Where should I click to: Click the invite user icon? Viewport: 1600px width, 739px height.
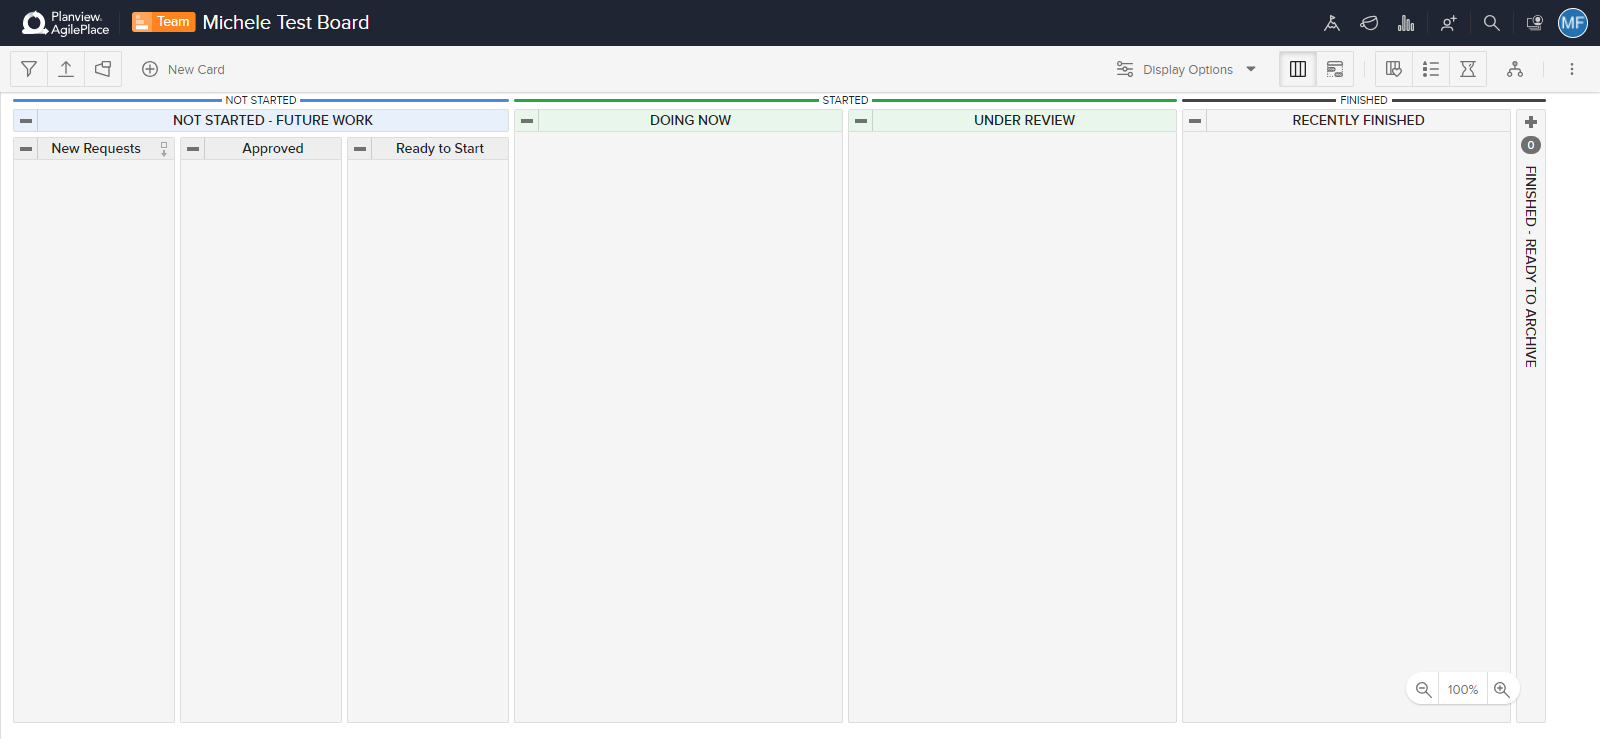1448,23
